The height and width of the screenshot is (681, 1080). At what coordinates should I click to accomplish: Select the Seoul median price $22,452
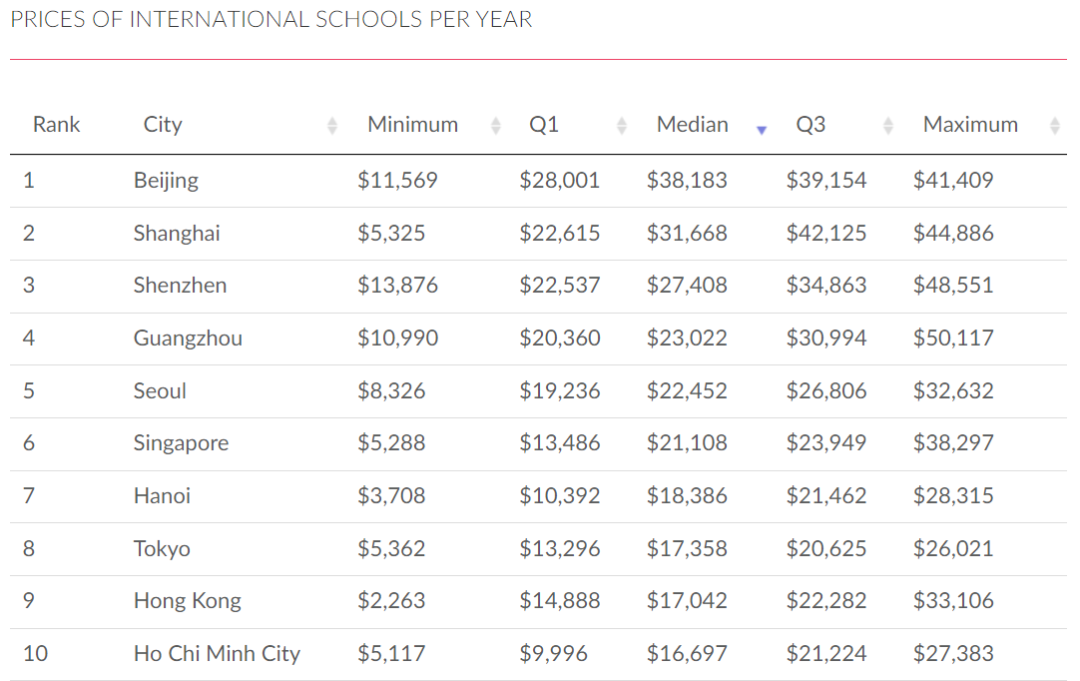[687, 390]
